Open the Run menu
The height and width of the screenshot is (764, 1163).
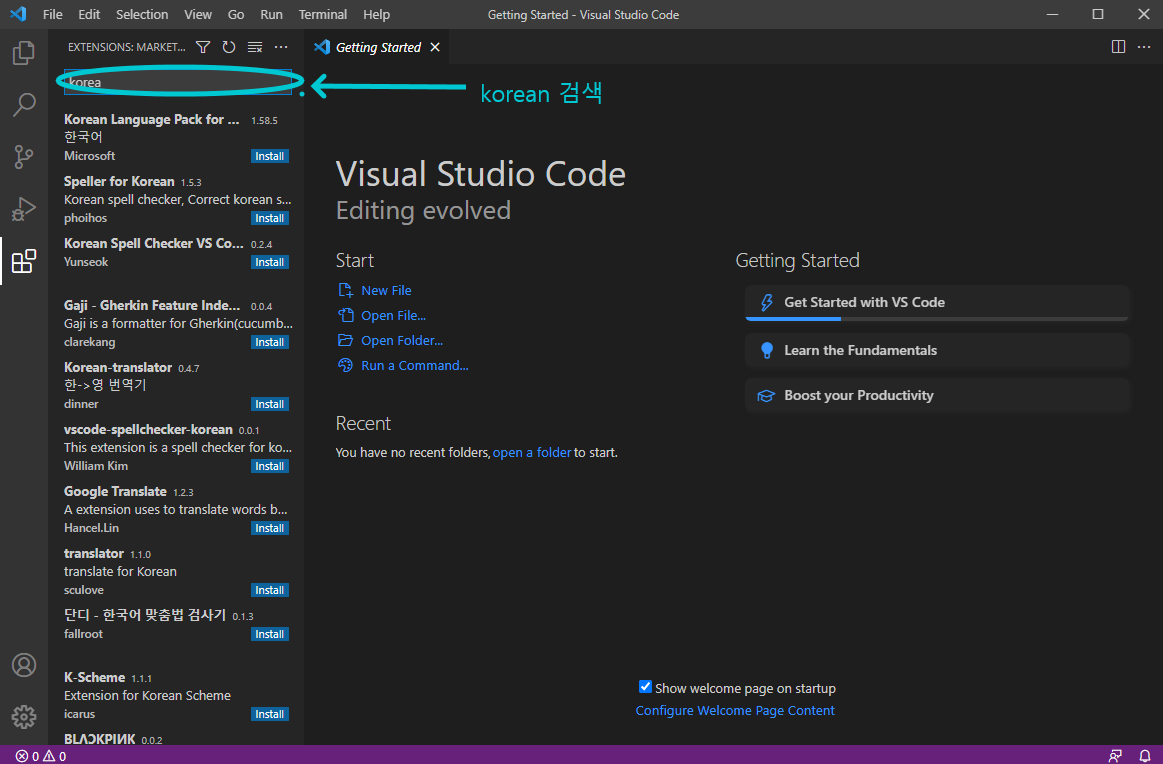tap(271, 14)
